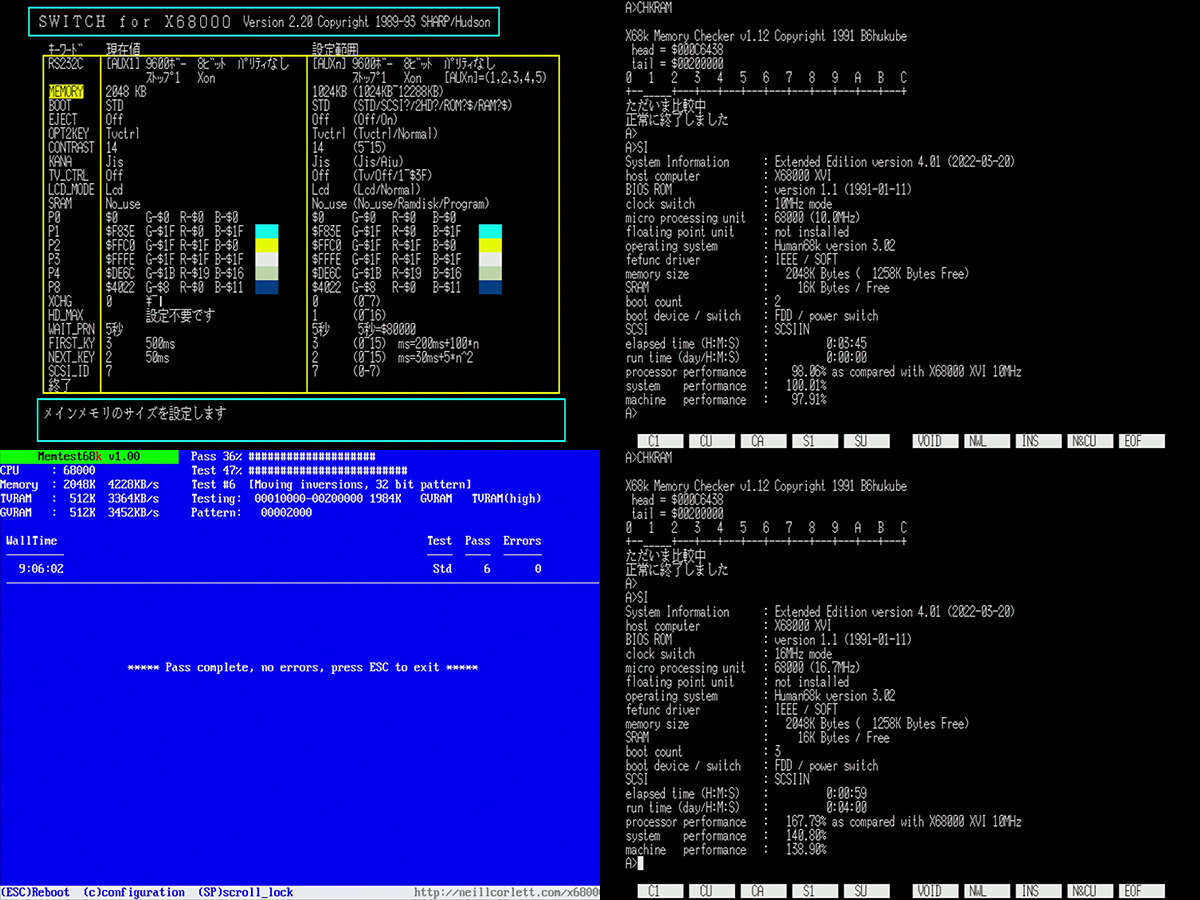Pick the CONTRAST keyword in SWITCH
1200x900 pixels.
[72, 147]
